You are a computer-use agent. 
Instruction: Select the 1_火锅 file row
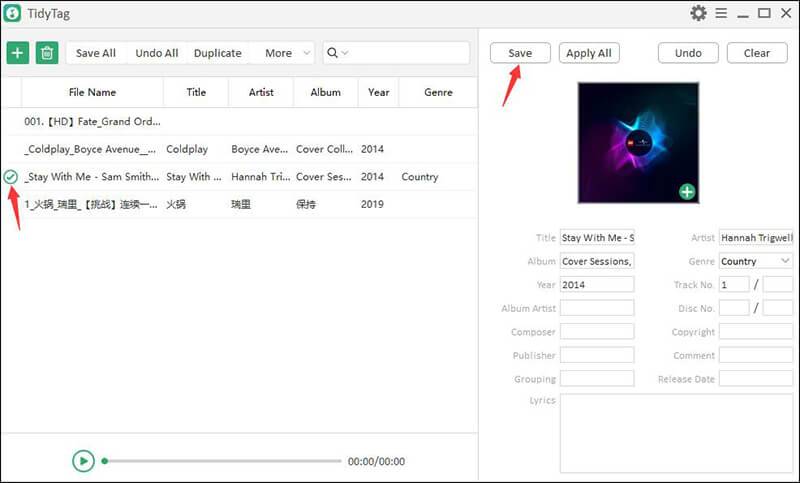pyautogui.click(x=239, y=204)
